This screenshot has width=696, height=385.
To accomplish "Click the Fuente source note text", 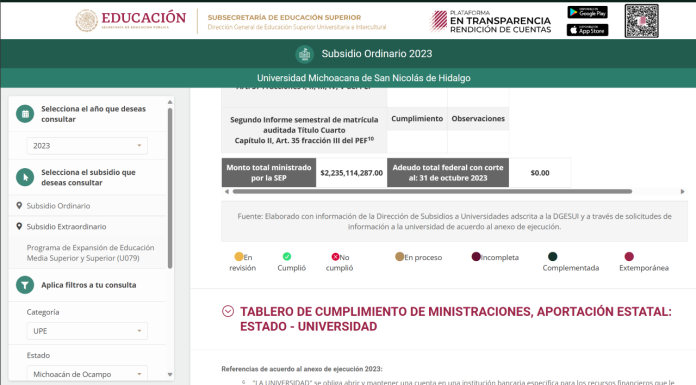I will (x=455, y=221).
